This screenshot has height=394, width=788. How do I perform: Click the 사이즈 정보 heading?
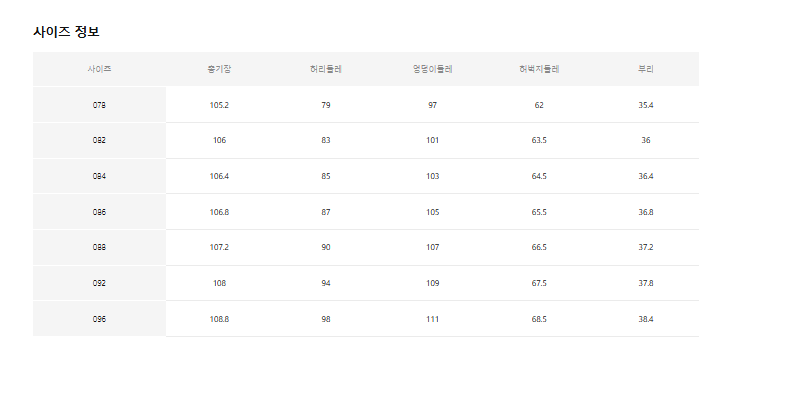point(66,32)
